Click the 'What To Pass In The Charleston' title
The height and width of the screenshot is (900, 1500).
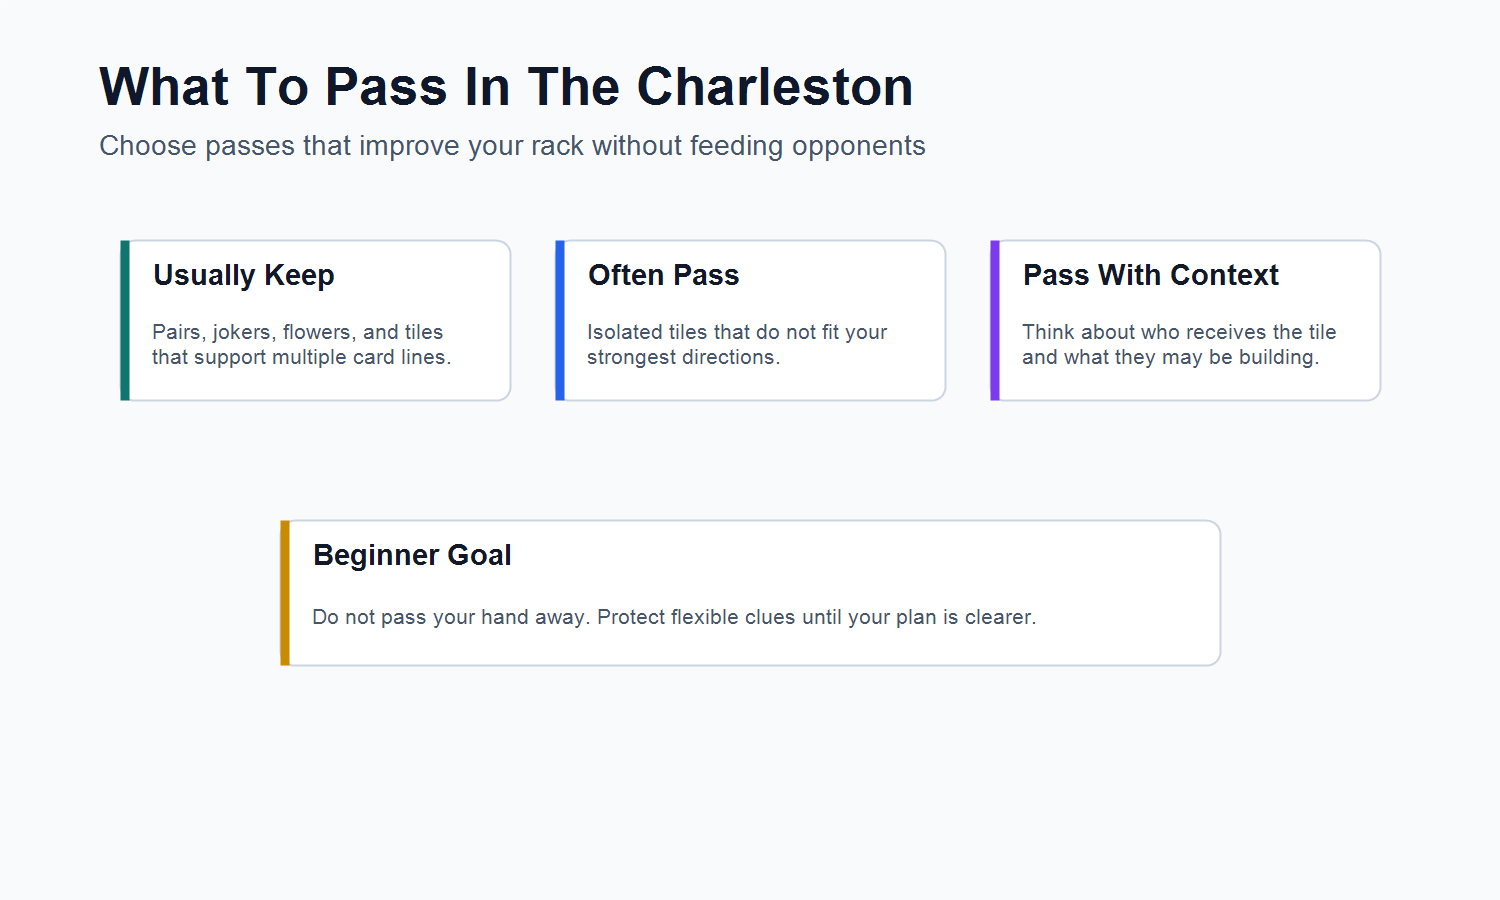click(x=506, y=87)
